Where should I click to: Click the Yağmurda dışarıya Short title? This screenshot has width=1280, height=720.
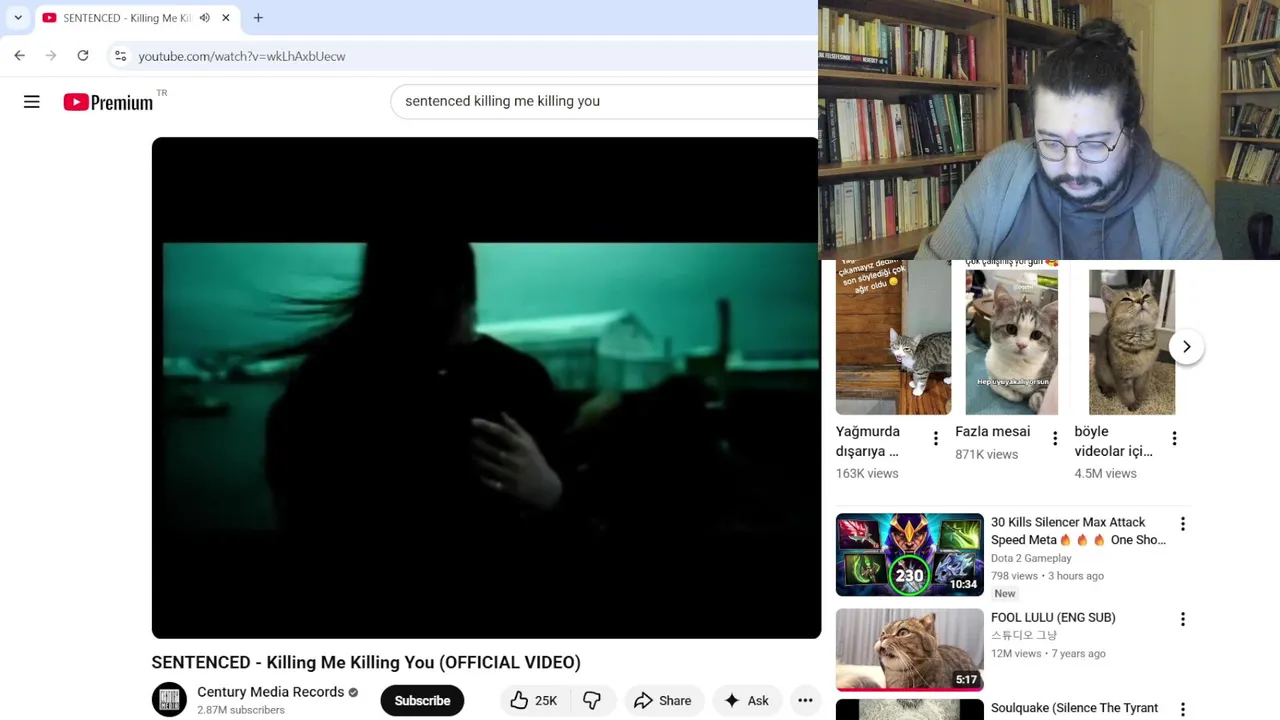click(x=868, y=441)
